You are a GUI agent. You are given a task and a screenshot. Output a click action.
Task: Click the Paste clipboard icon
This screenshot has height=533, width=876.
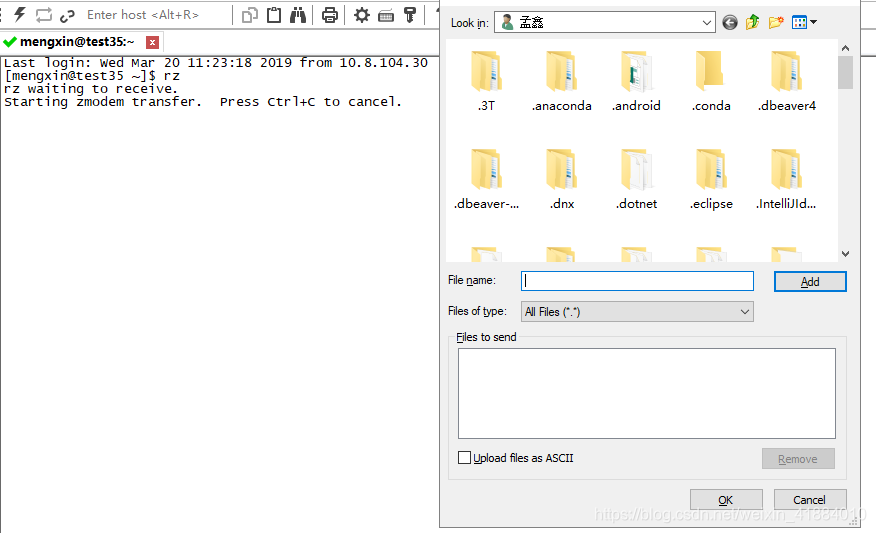(x=274, y=15)
